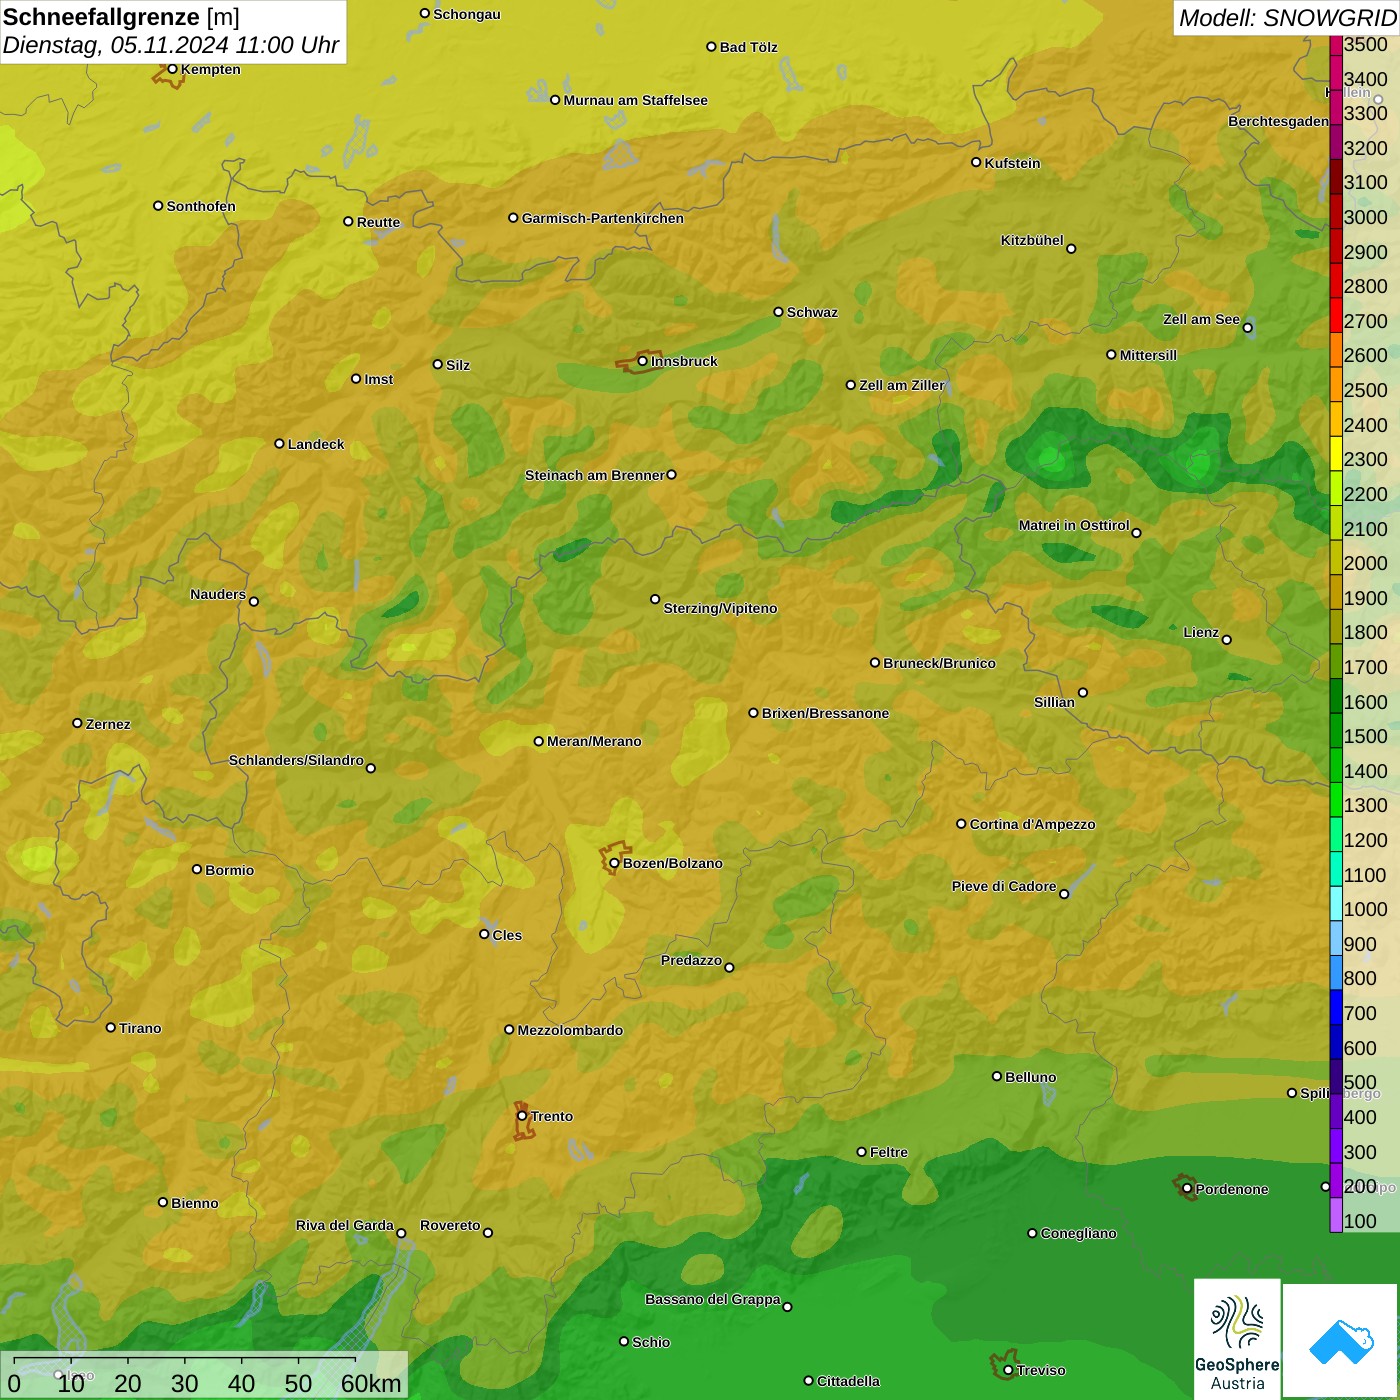
Task: Click the 'Schlanders/Silandro' label
Action: click(x=296, y=760)
